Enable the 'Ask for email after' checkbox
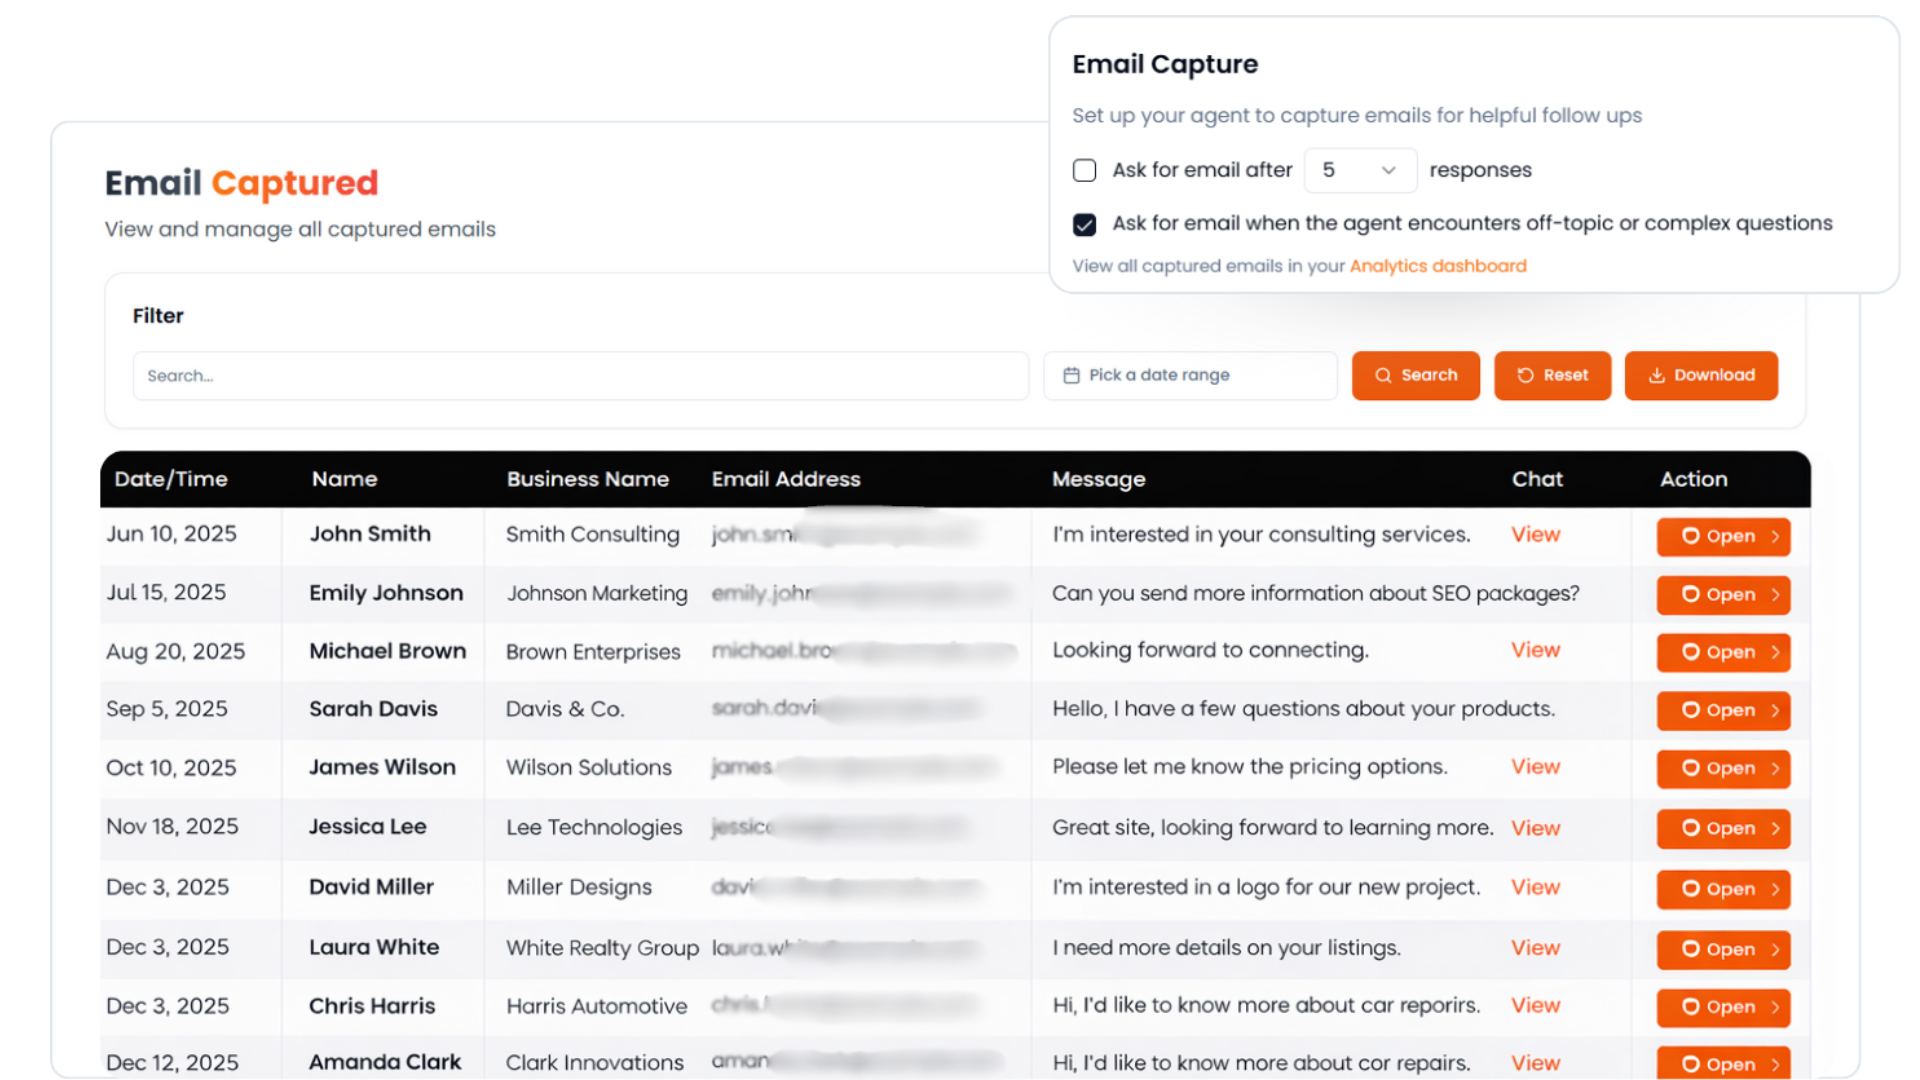The height and width of the screenshot is (1080, 1920). [1084, 170]
